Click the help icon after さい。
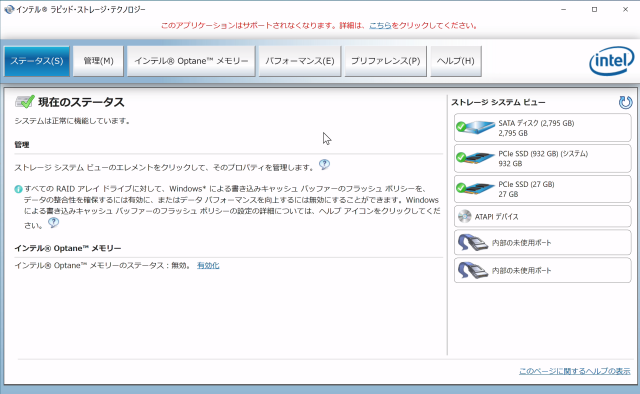Viewport: 640px width, 394px height. pos(53,223)
